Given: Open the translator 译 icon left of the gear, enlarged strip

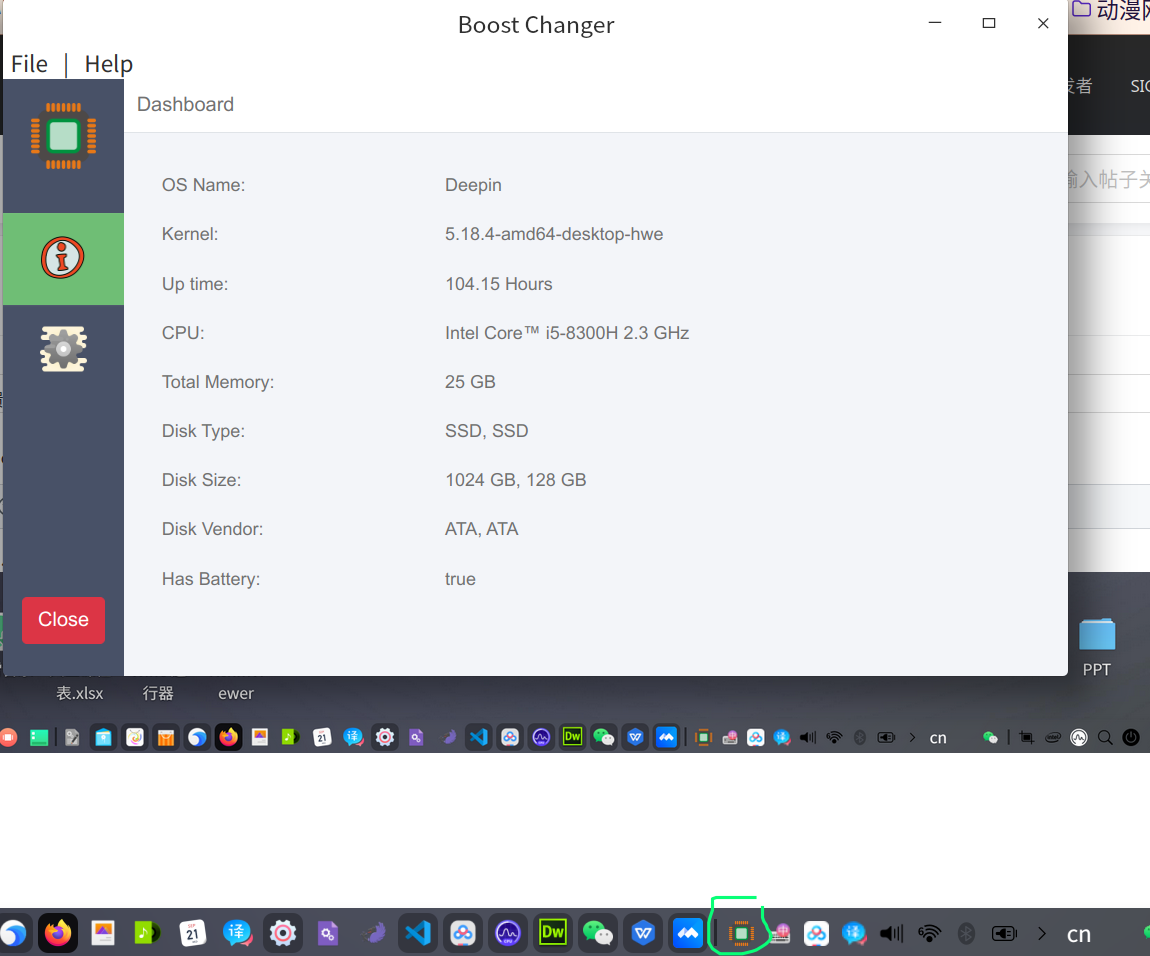Looking at the screenshot, I should tap(237, 933).
